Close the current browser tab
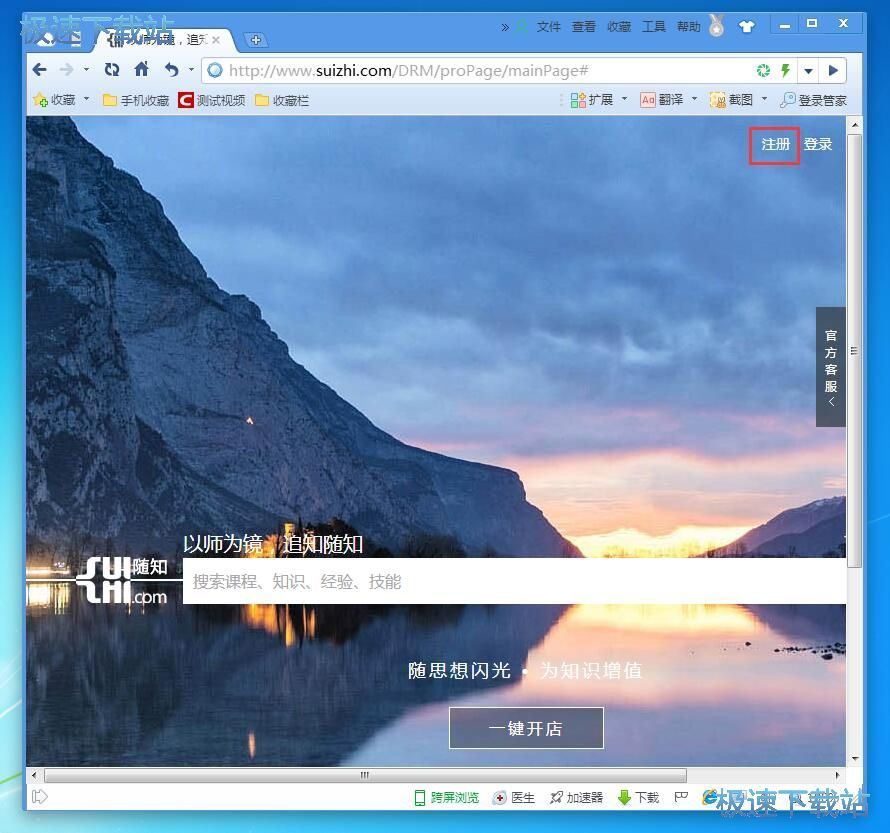This screenshot has width=890, height=833. 216,40
